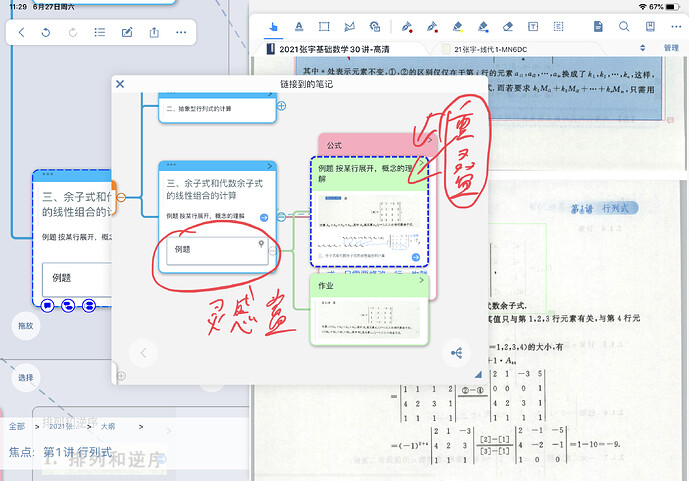Switch to 21张宇-线代1-MN6DC tab
This screenshot has height=481, width=689.
(x=490, y=49)
